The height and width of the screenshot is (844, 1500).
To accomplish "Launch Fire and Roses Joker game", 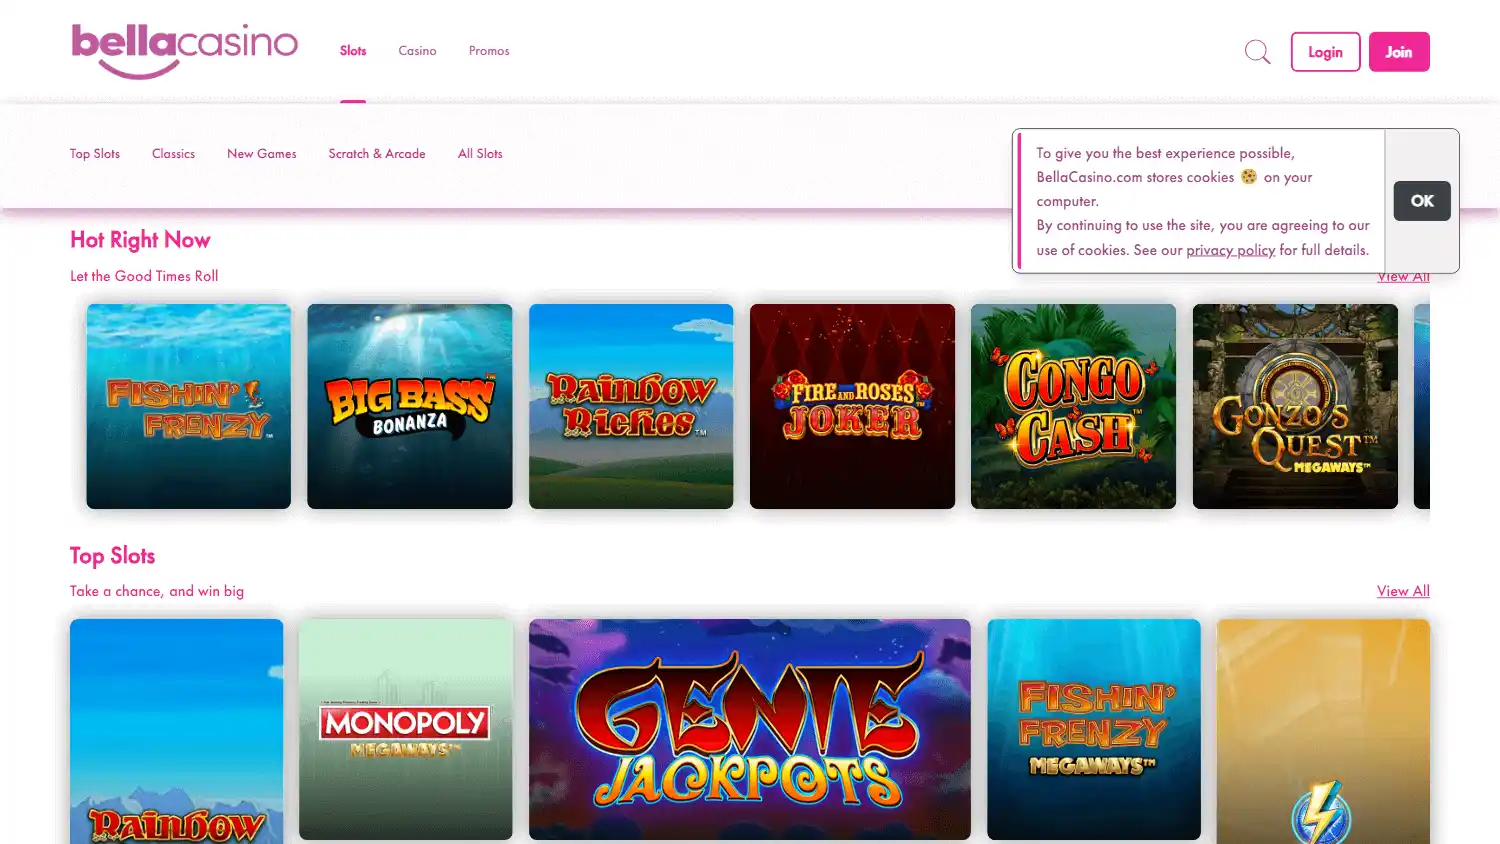I will coord(852,406).
